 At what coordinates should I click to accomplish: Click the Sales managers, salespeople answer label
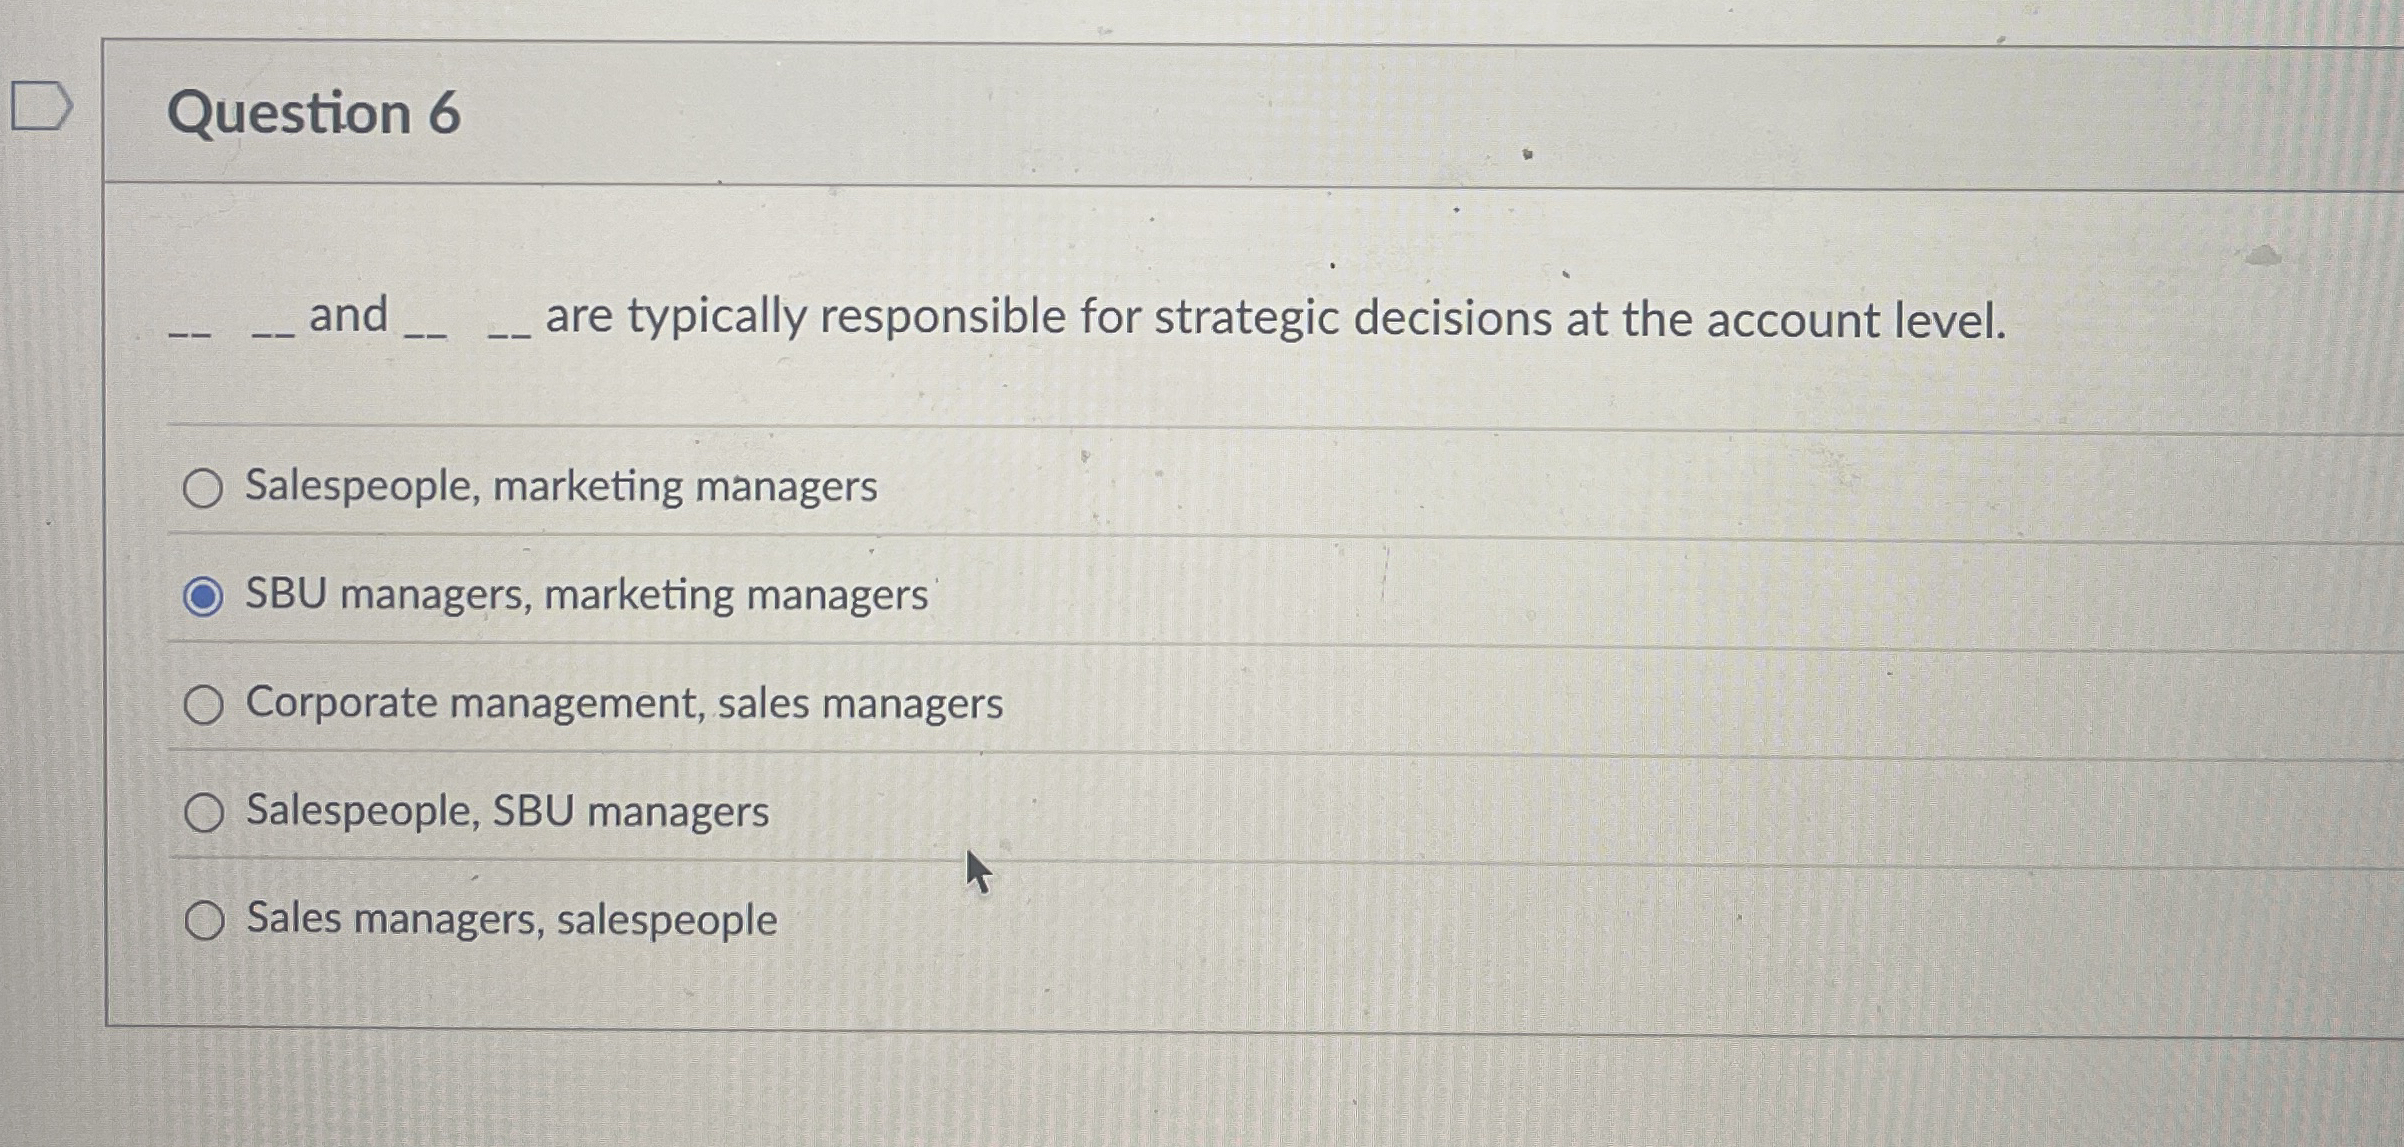coord(509,921)
